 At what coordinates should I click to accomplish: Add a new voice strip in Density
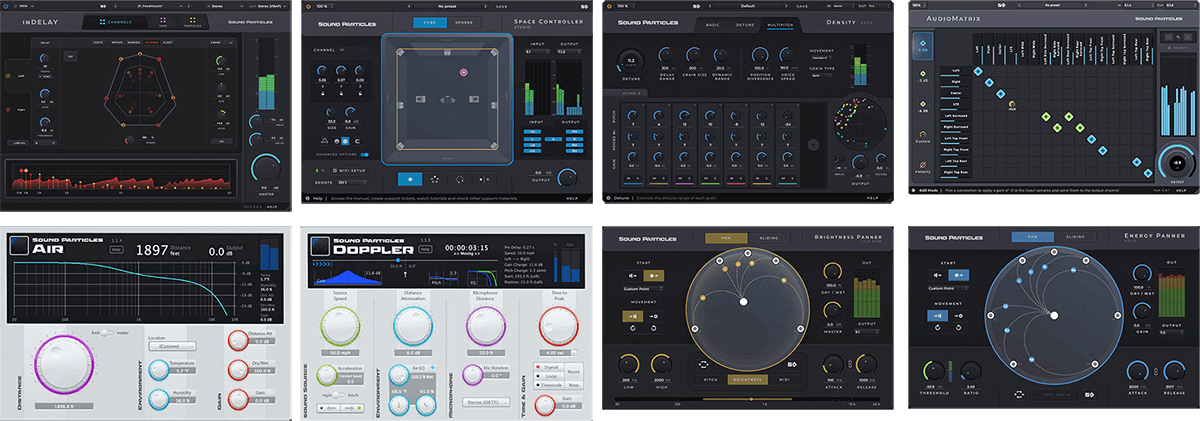point(813,145)
